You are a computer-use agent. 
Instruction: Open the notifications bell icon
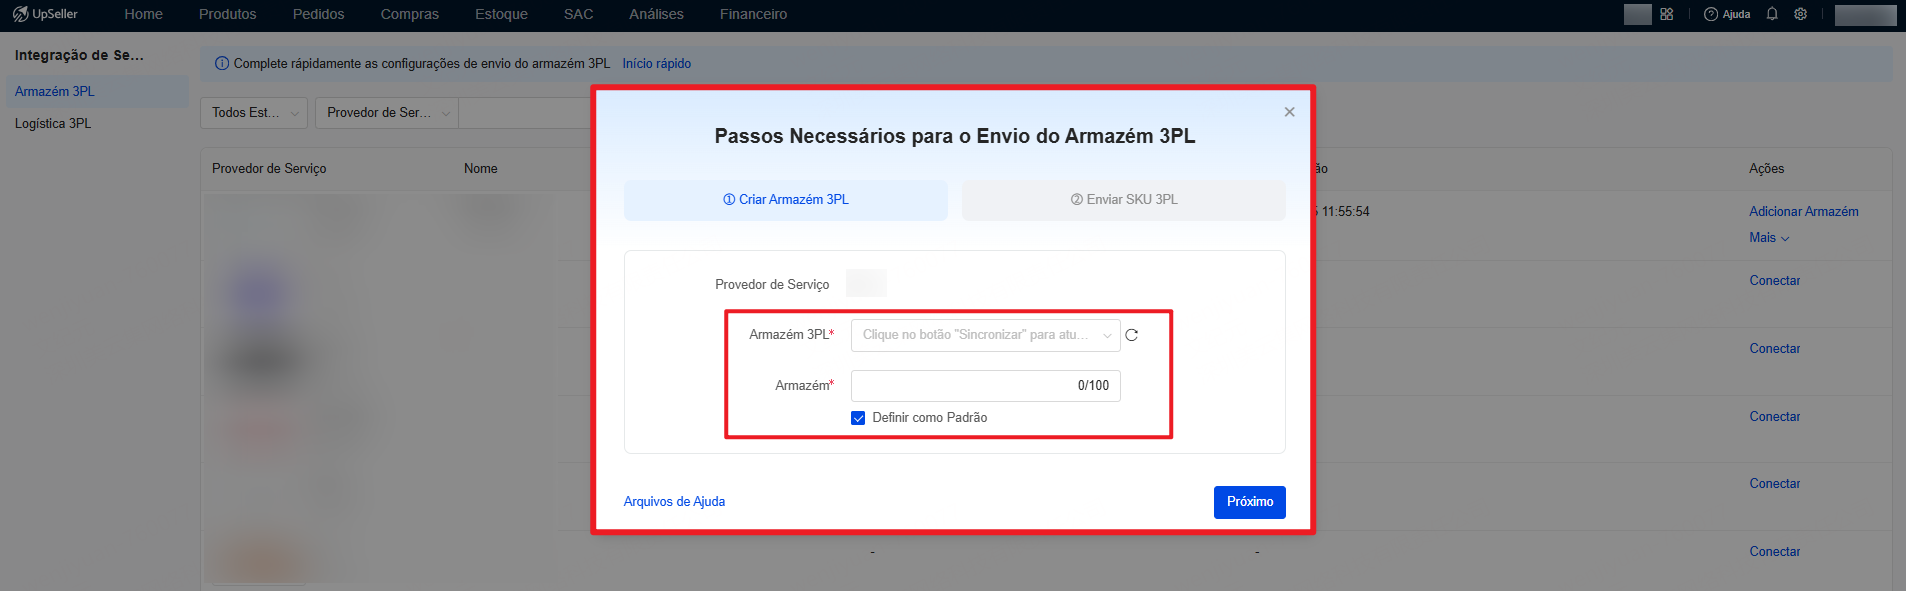tap(1772, 14)
